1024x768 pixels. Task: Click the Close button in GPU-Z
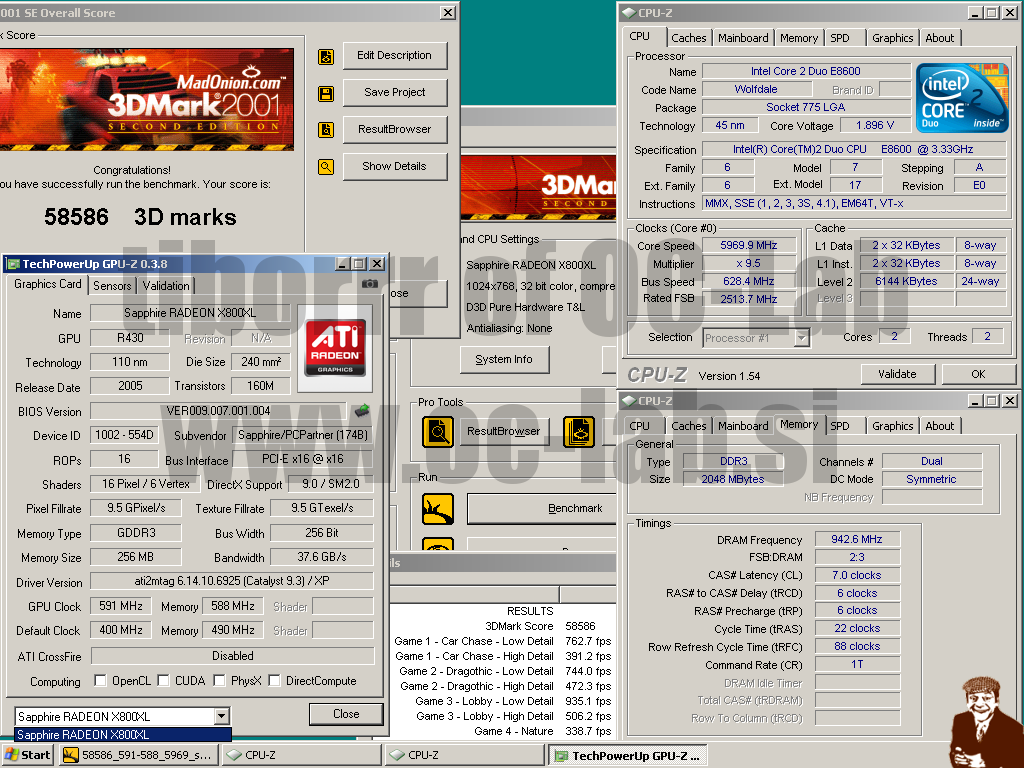[346, 714]
